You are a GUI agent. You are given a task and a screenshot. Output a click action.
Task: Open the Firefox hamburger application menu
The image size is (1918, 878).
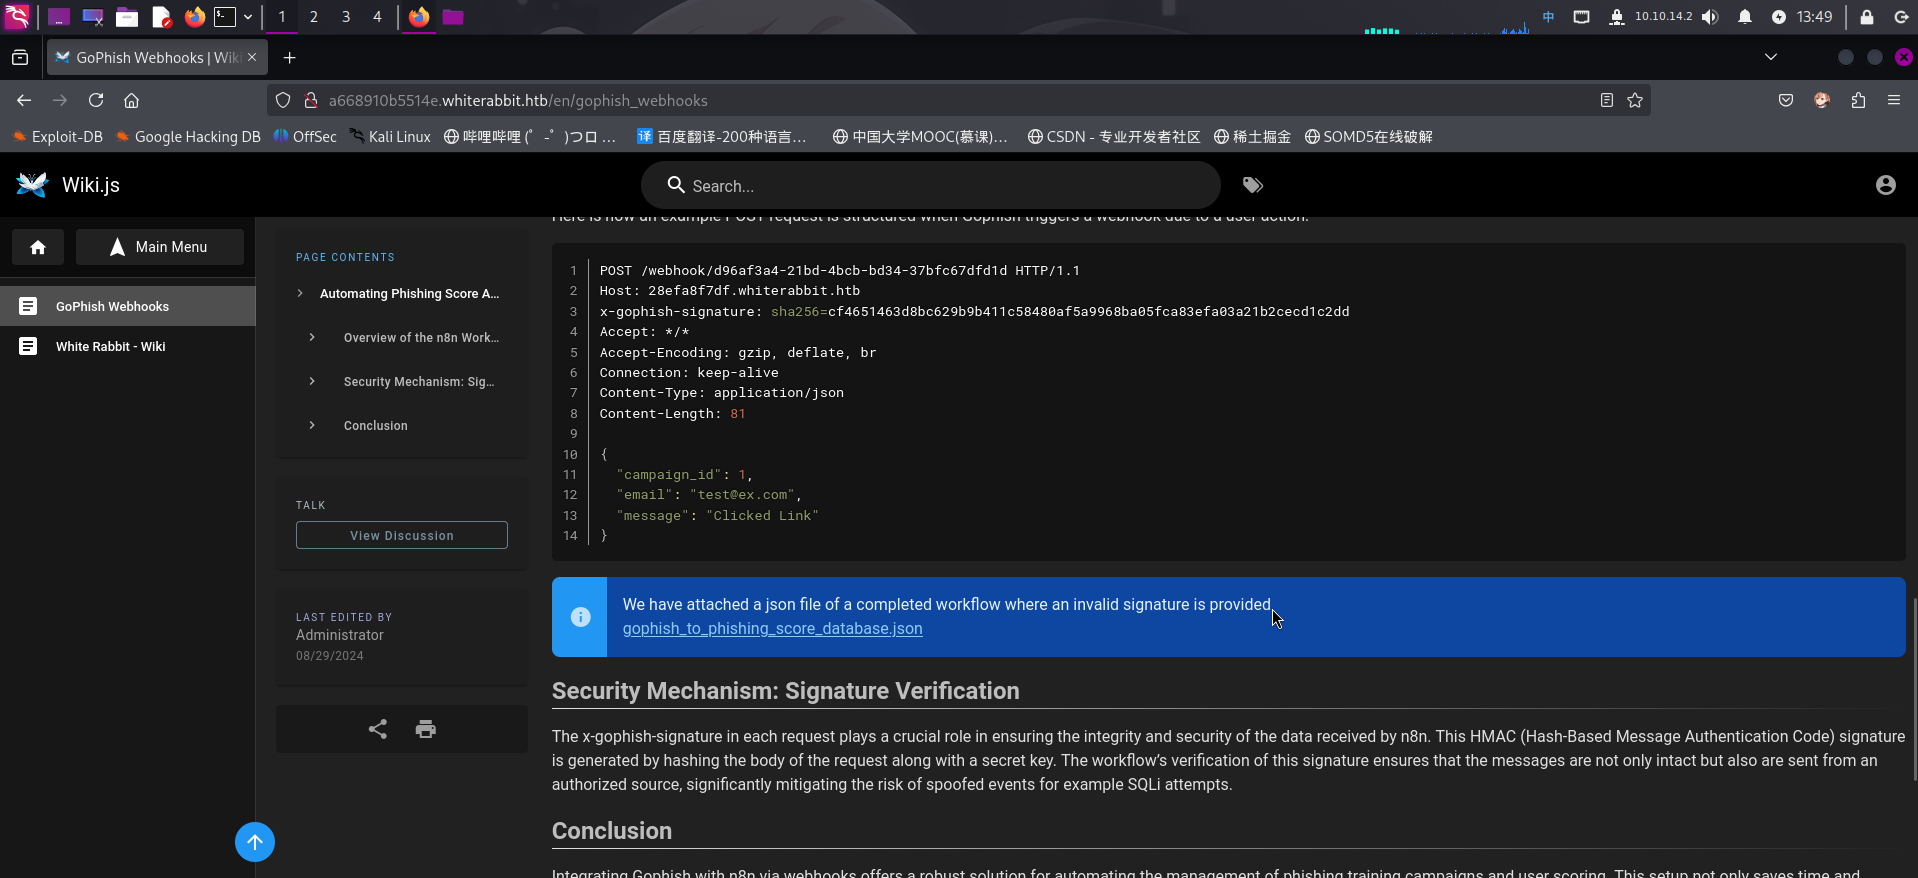pos(1894,100)
